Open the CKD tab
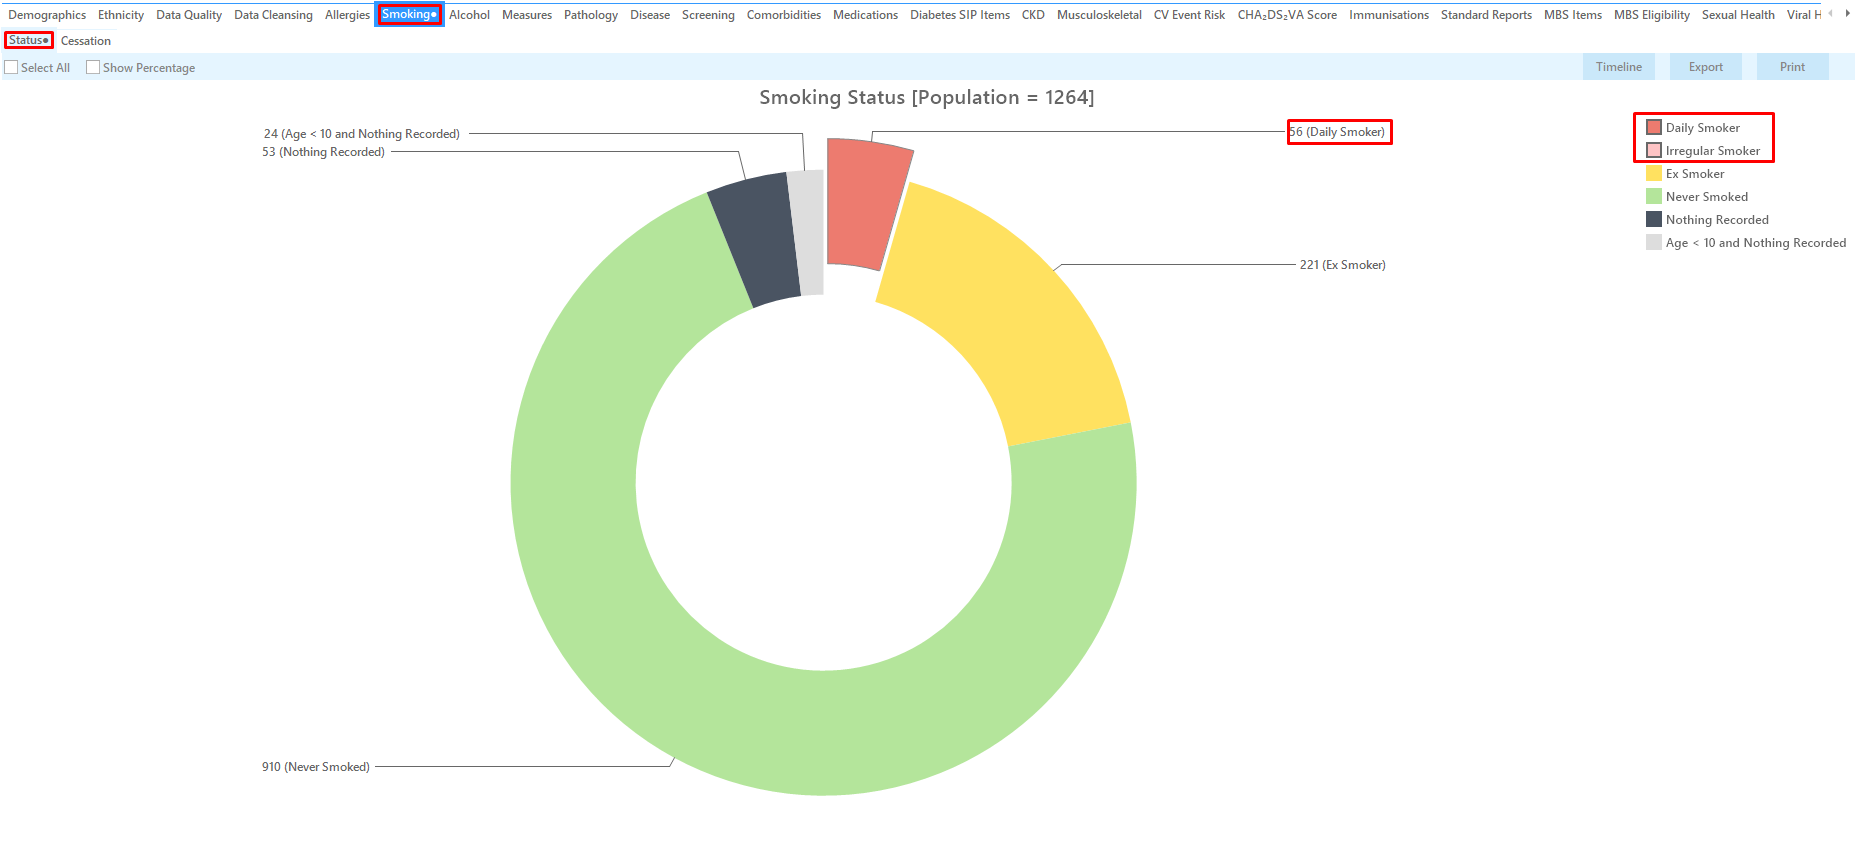 [1033, 15]
